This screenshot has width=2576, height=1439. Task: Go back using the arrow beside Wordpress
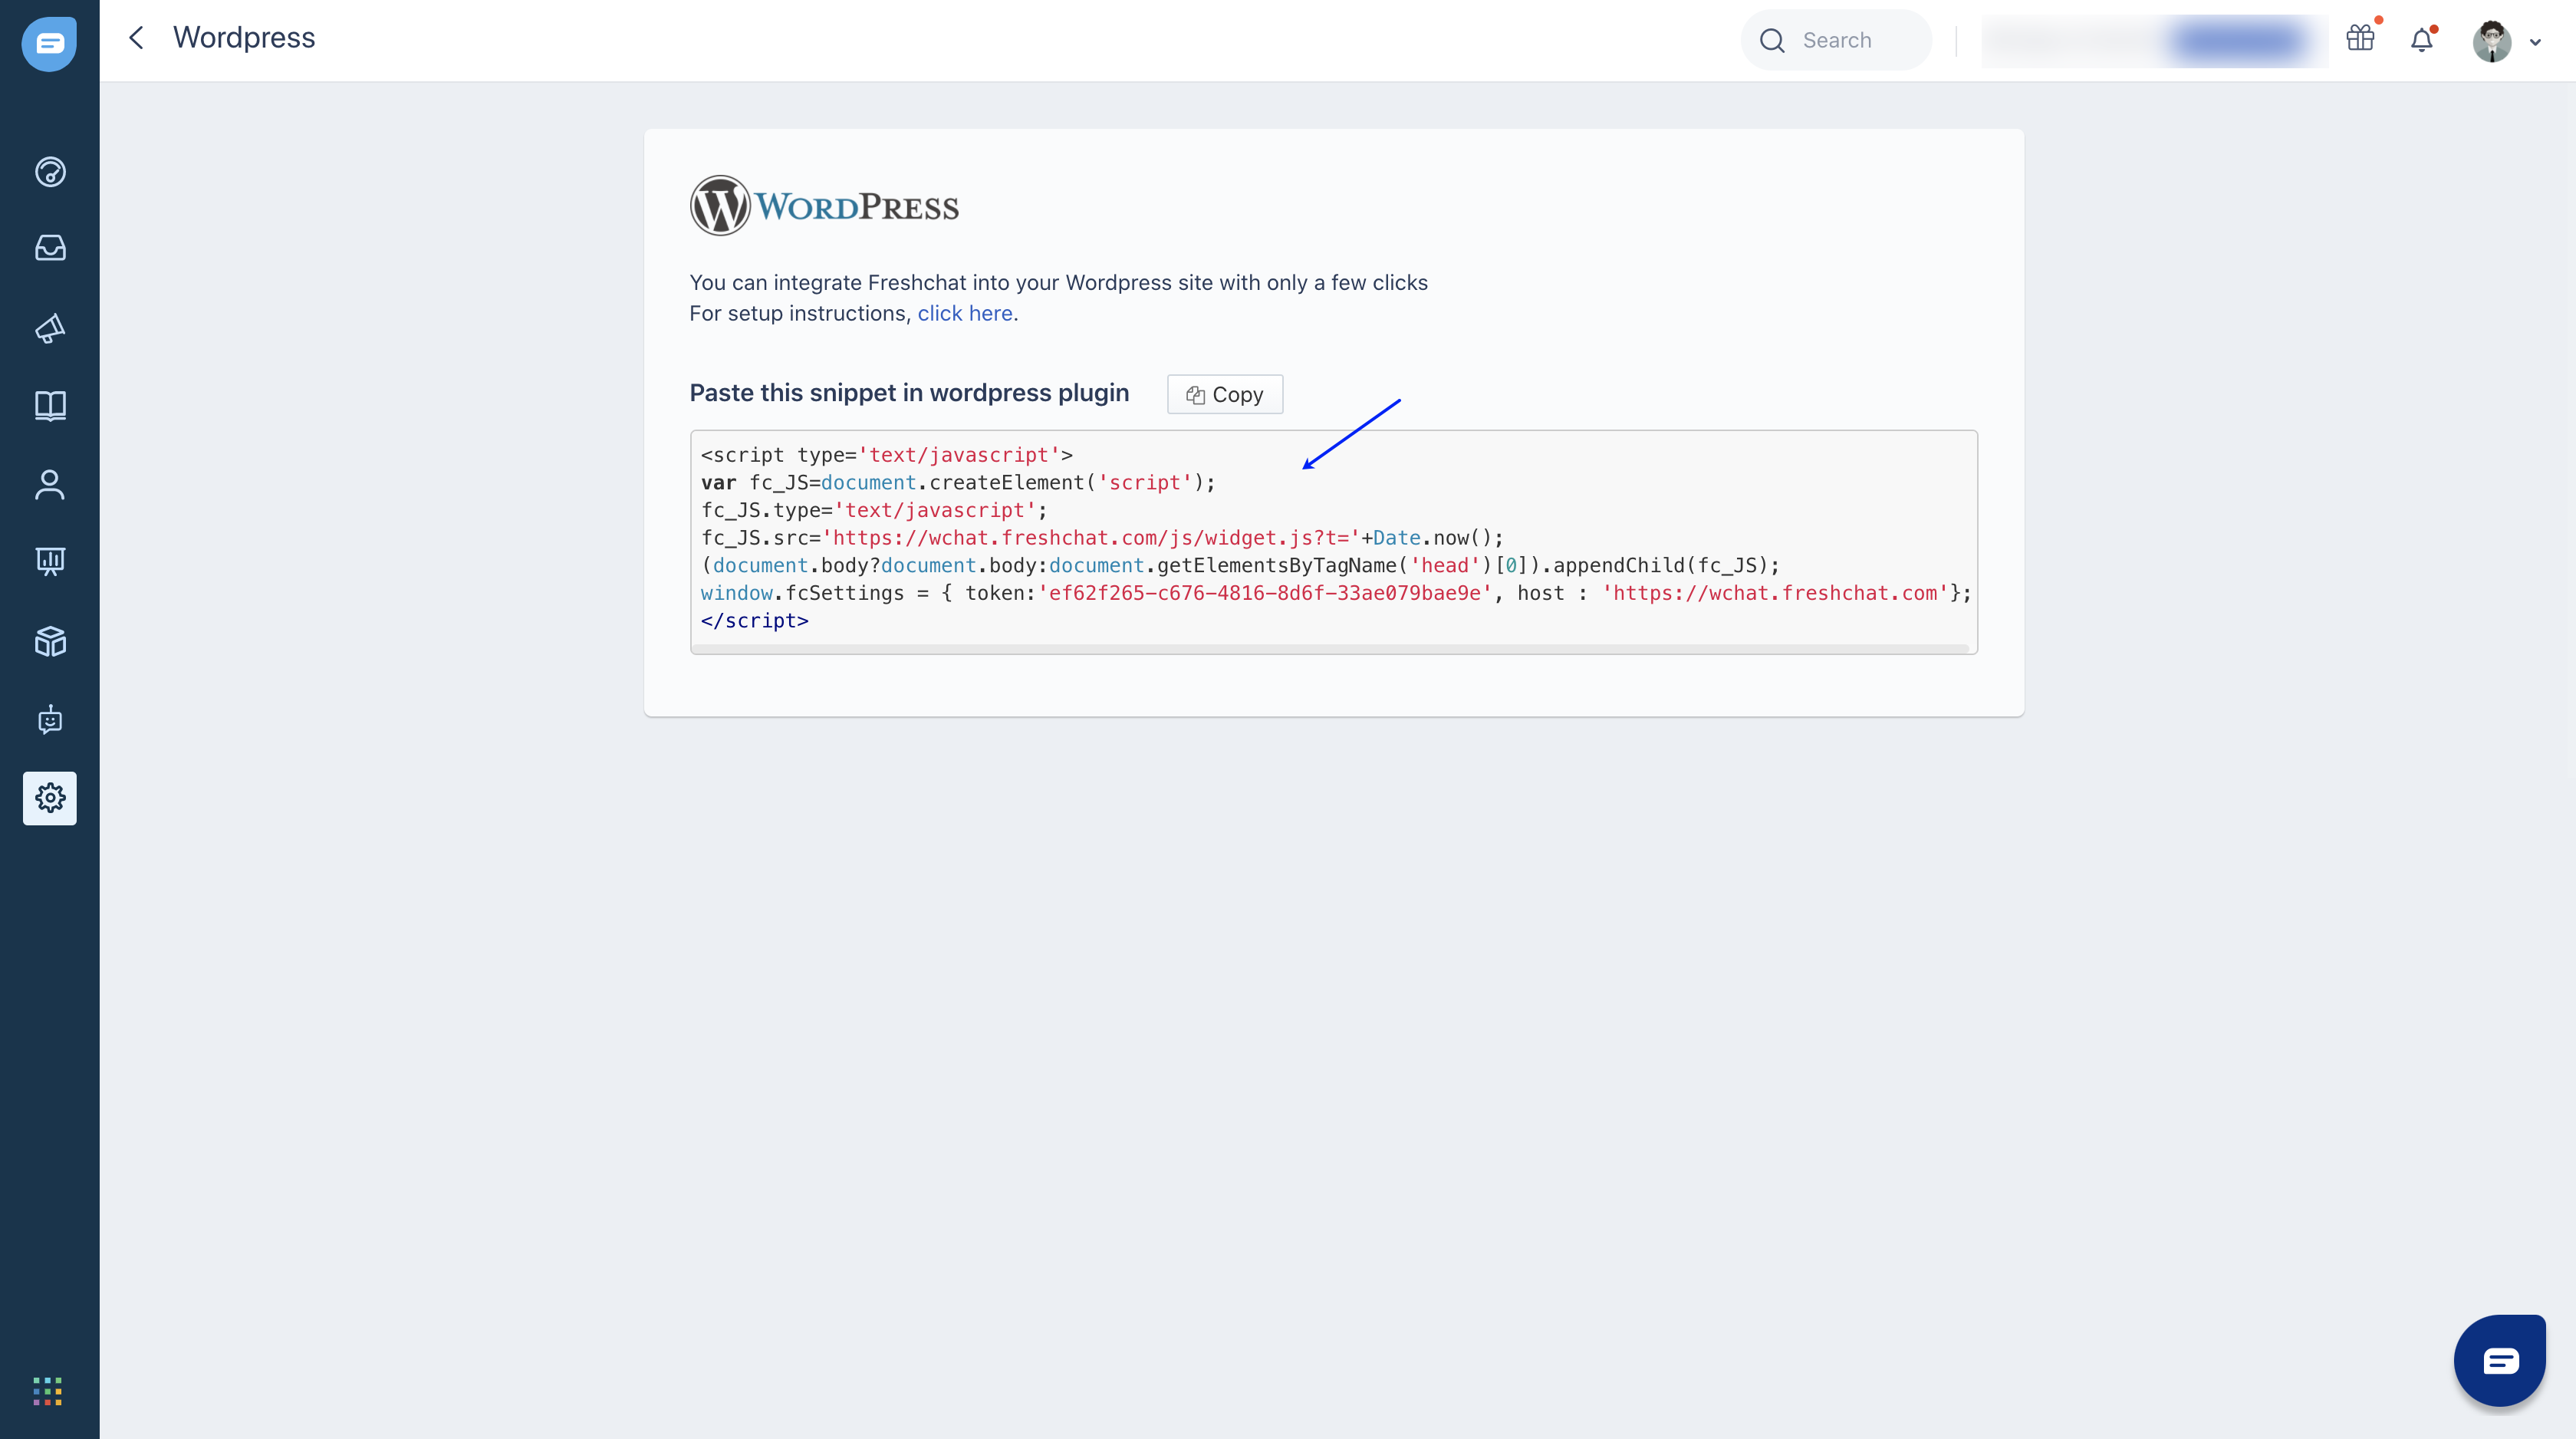click(x=137, y=38)
